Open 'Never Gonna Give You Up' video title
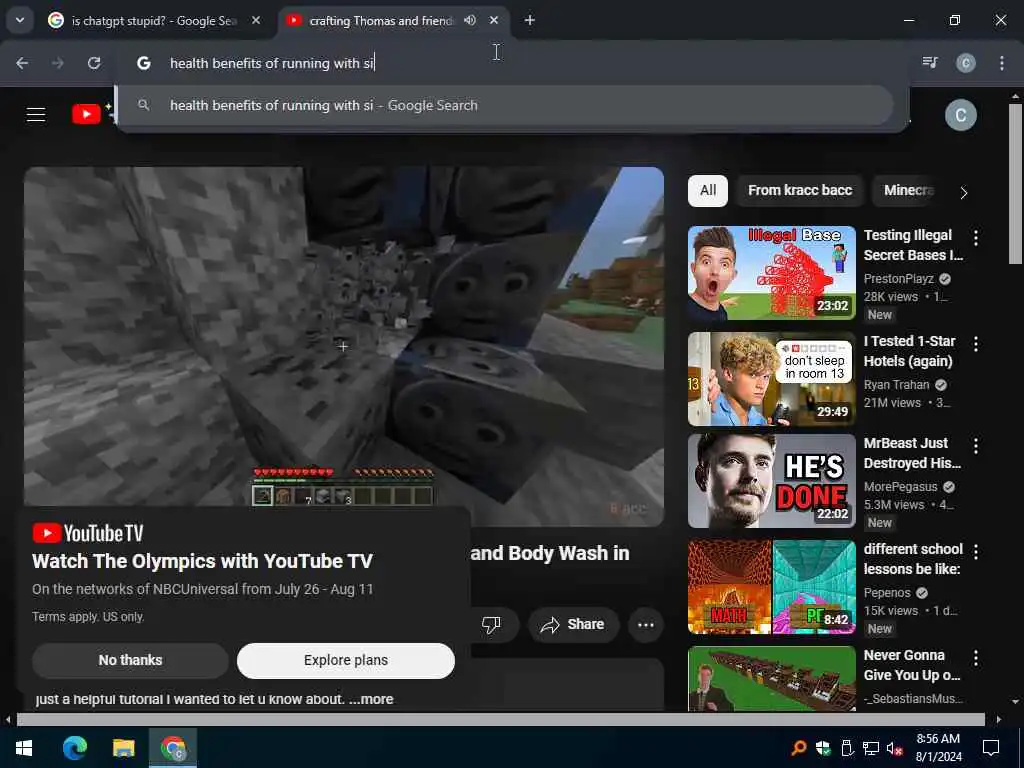1024x768 pixels. [x=912, y=665]
